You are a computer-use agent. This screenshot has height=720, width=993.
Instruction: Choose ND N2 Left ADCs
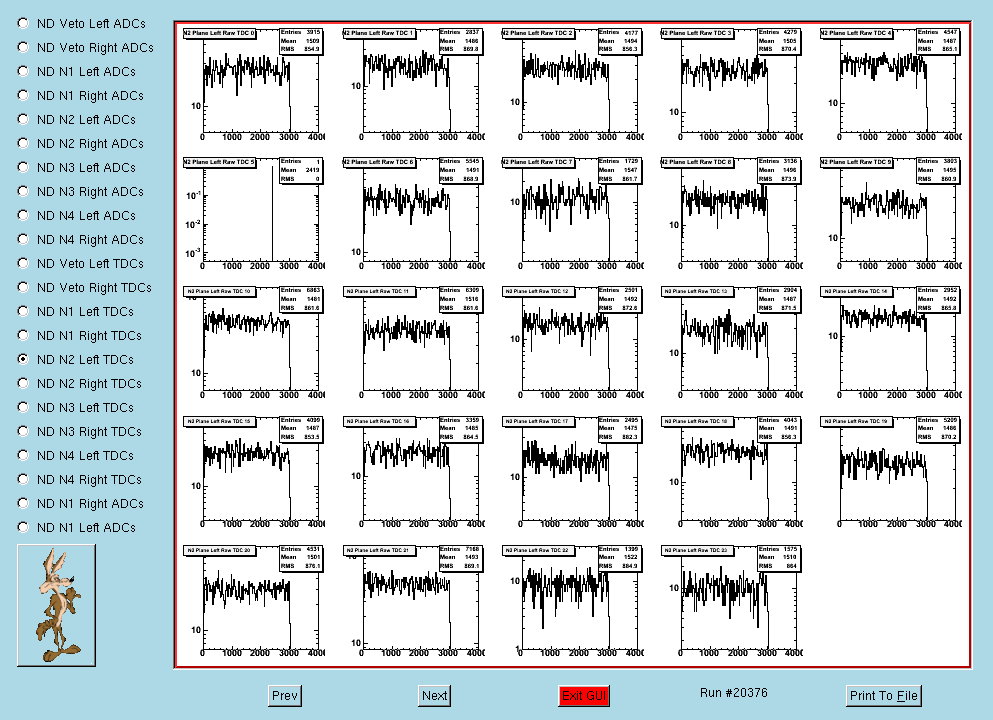(23, 120)
